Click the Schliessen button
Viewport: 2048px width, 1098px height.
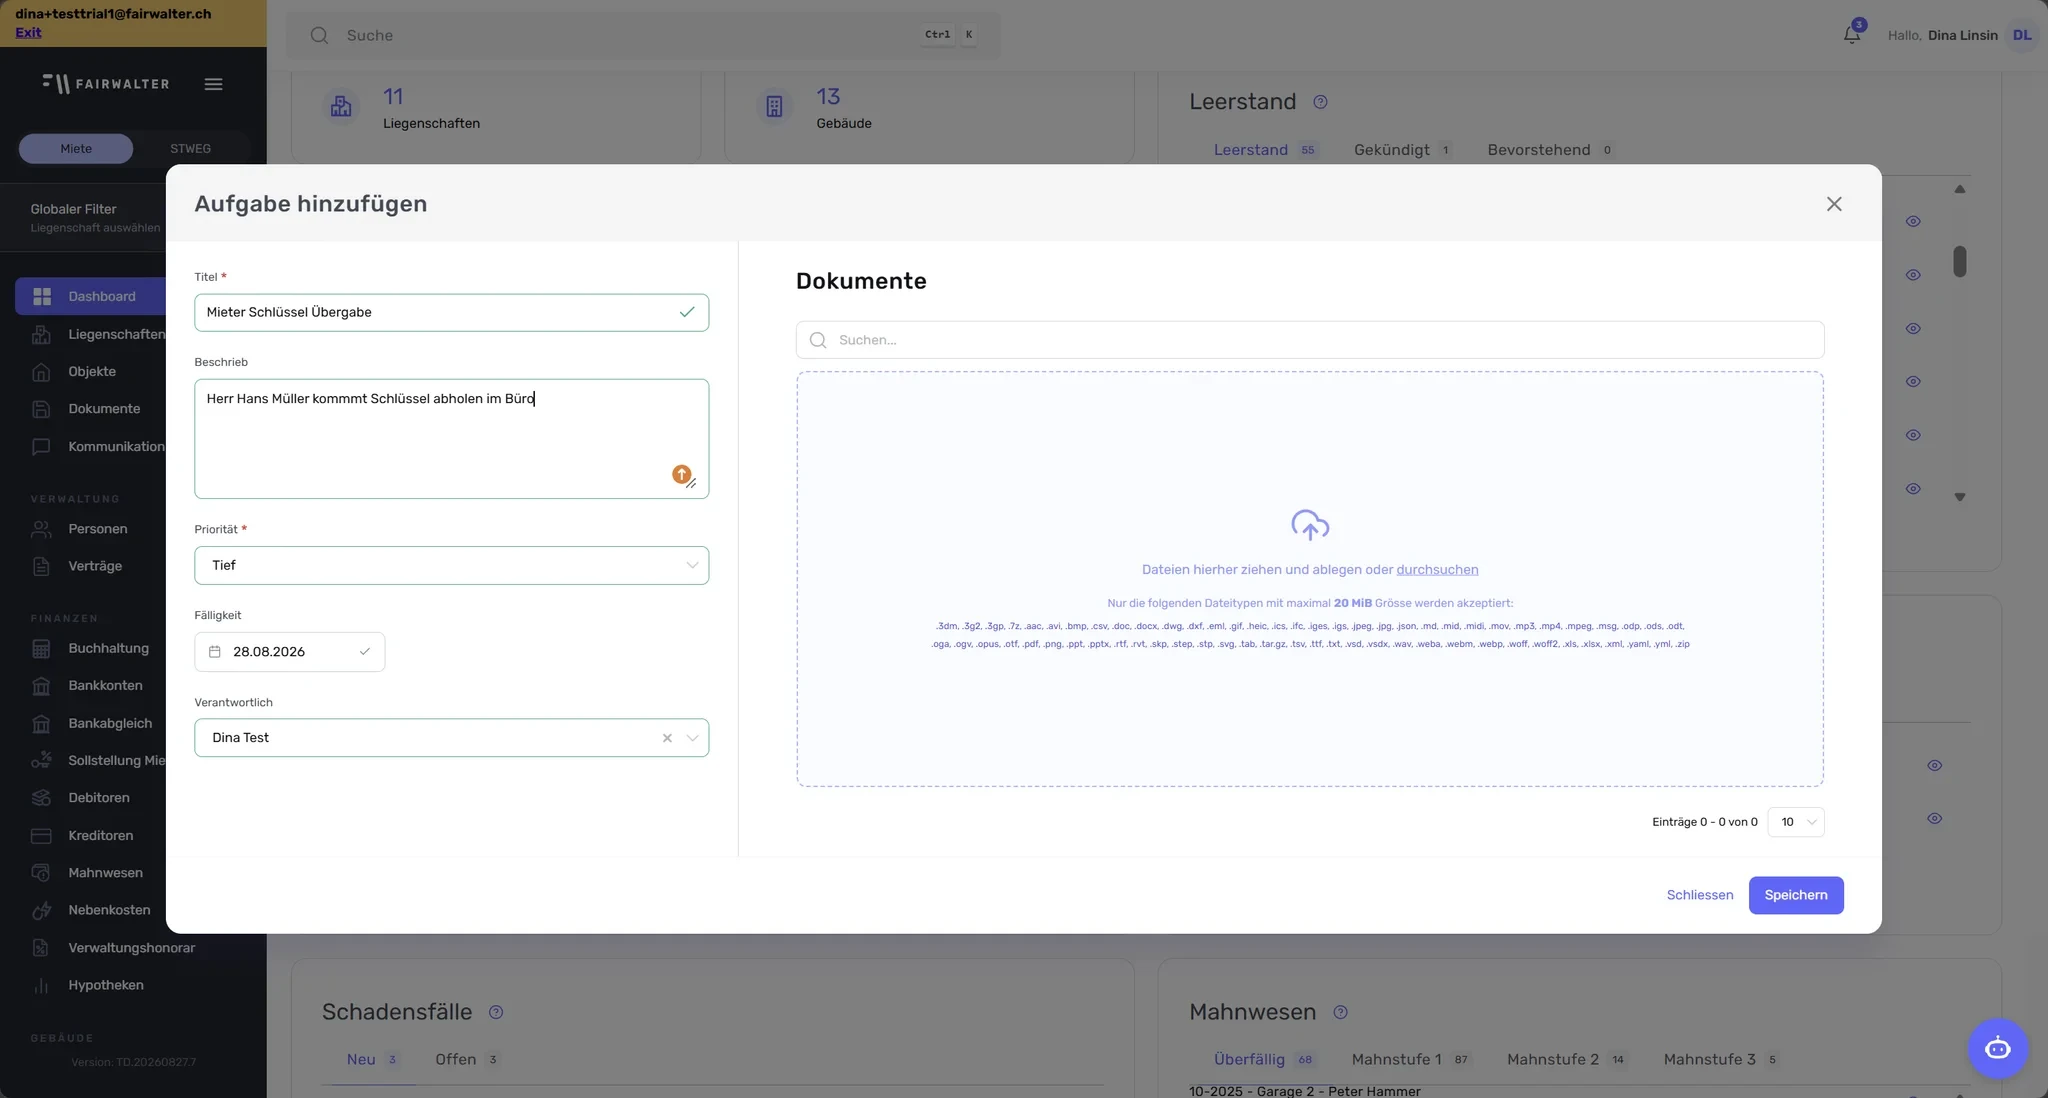pyautogui.click(x=1699, y=895)
